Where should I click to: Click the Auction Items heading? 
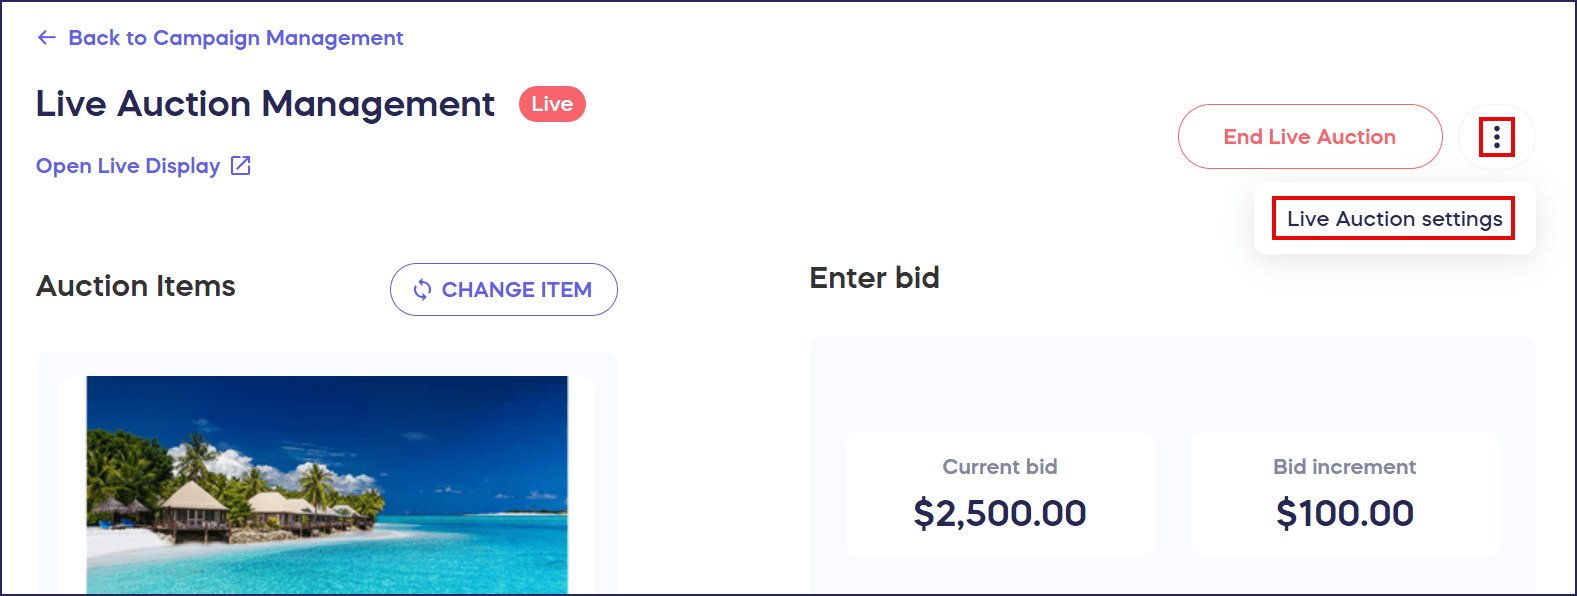pyautogui.click(x=136, y=287)
